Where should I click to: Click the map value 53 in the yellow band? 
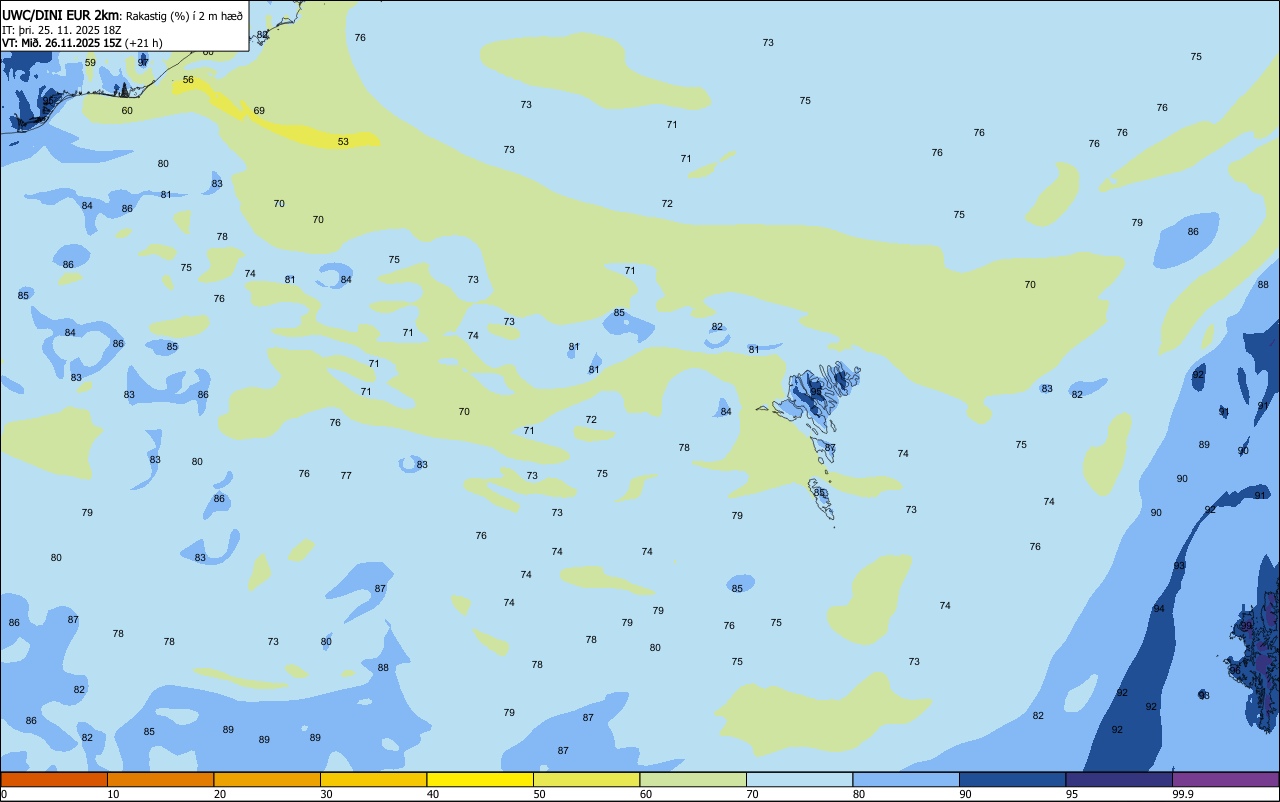pos(343,142)
